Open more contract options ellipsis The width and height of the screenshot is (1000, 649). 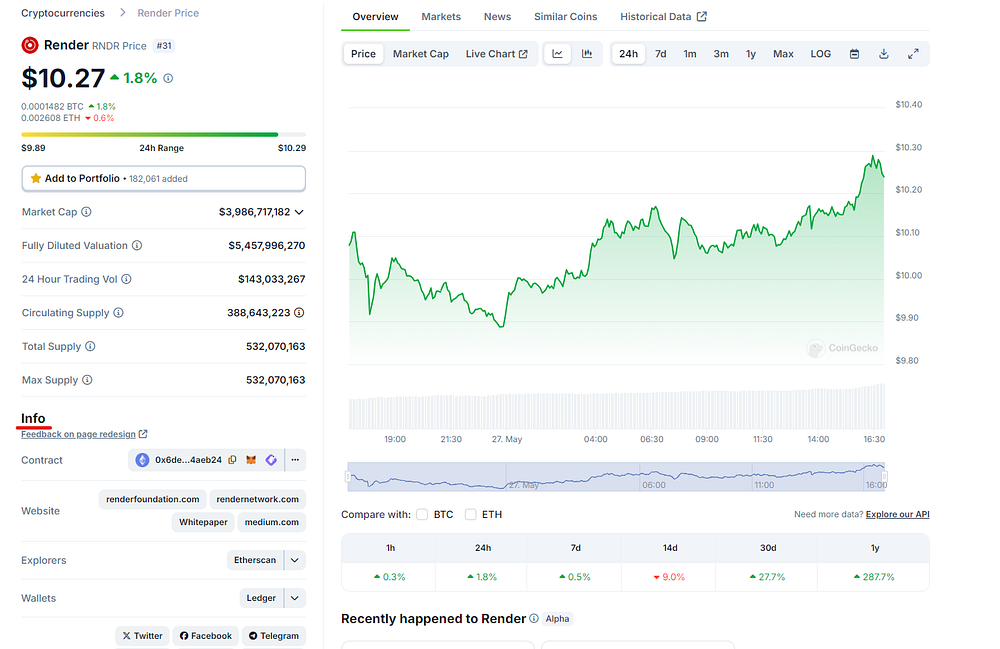click(295, 460)
